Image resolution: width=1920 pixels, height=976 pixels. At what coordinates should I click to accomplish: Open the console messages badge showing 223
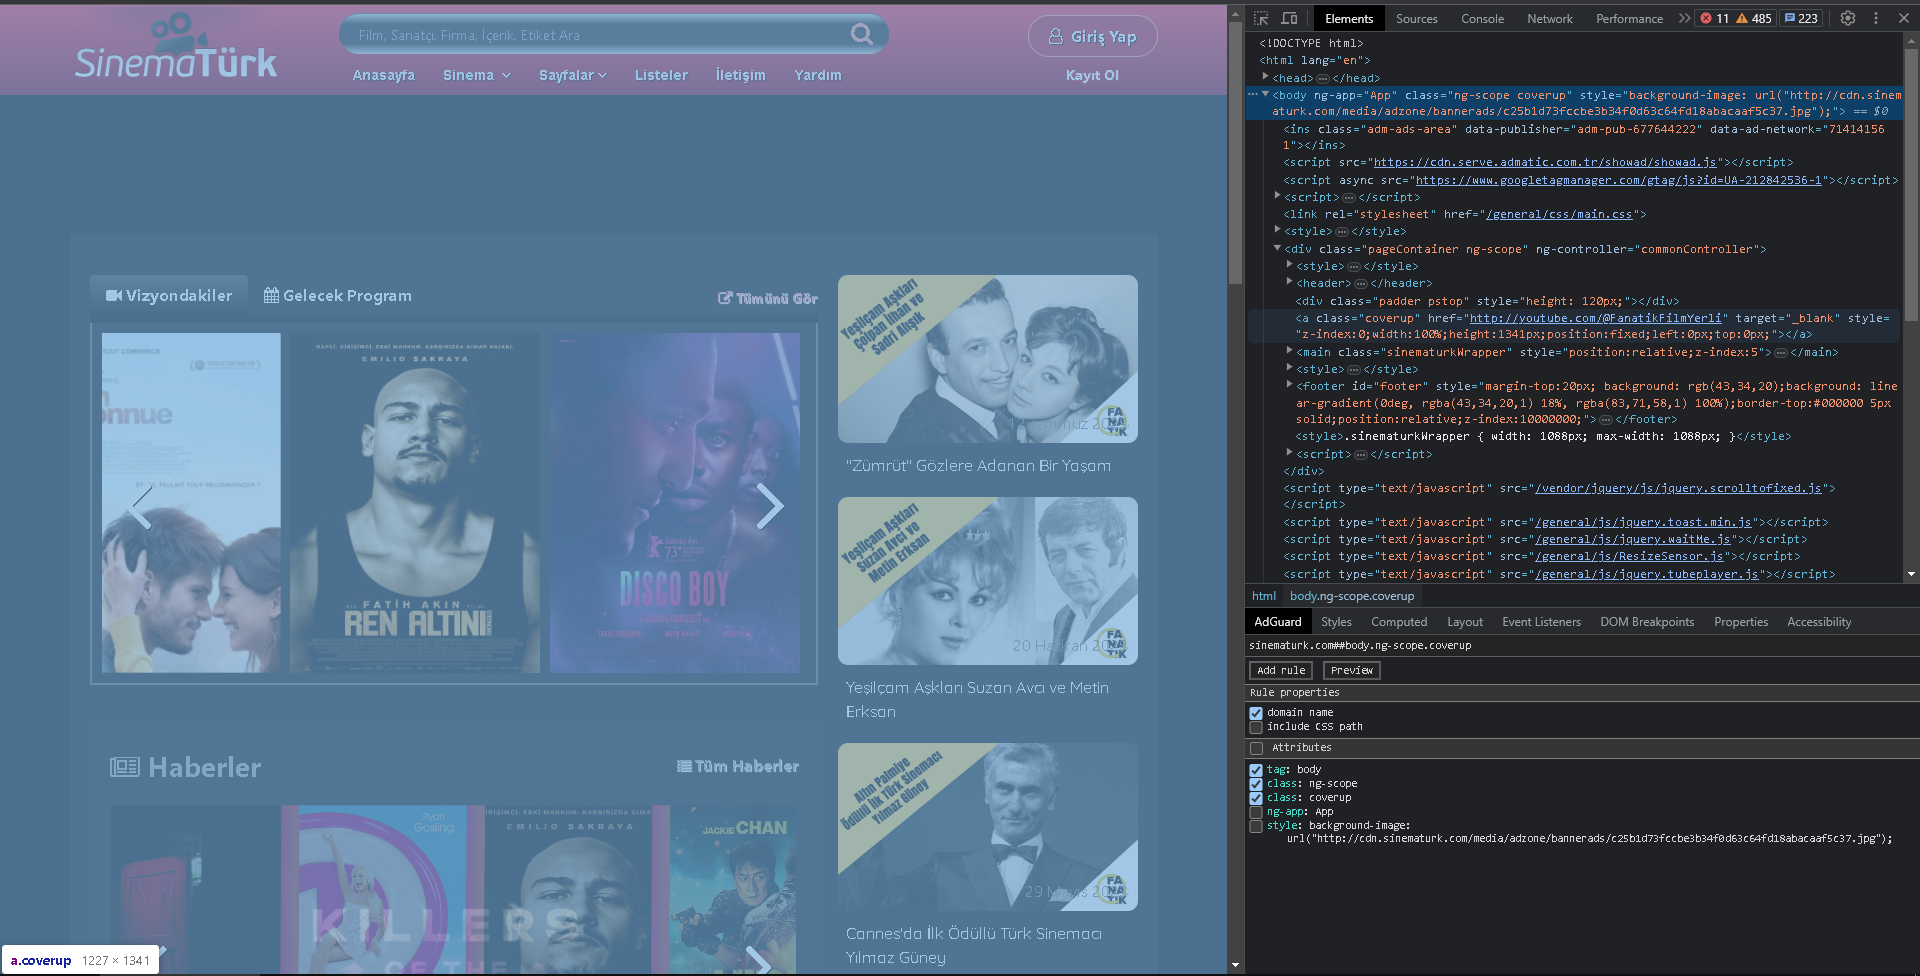pyautogui.click(x=1800, y=18)
